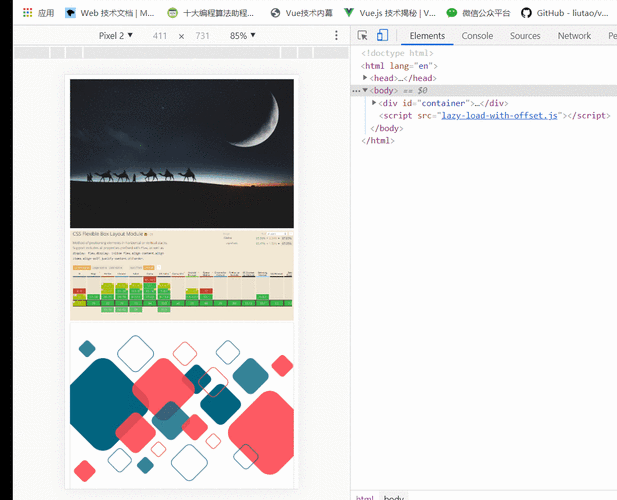Open the 85% zoom dropdown
Screen dimensions: 617x500
coord(242,36)
